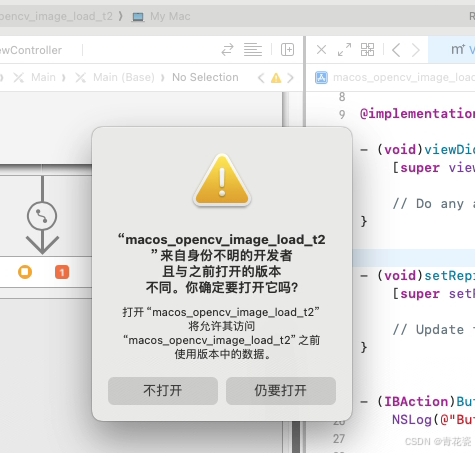Click the 仍要打开 (Open Anyway) button
The height and width of the screenshot is (453, 475).
281,391
